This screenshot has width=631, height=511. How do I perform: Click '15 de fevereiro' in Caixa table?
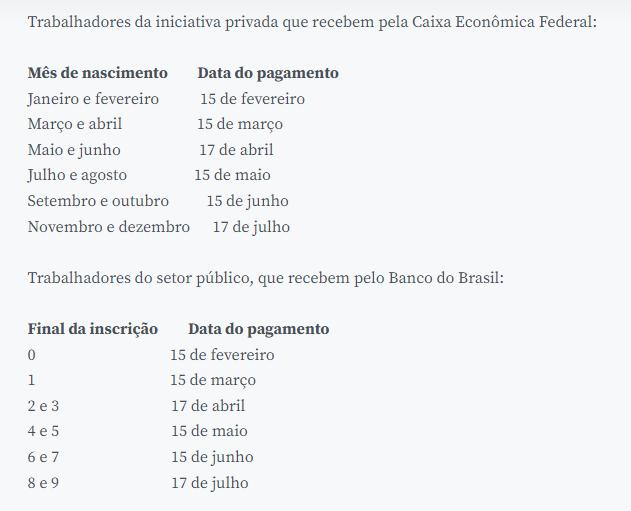[x=252, y=99]
